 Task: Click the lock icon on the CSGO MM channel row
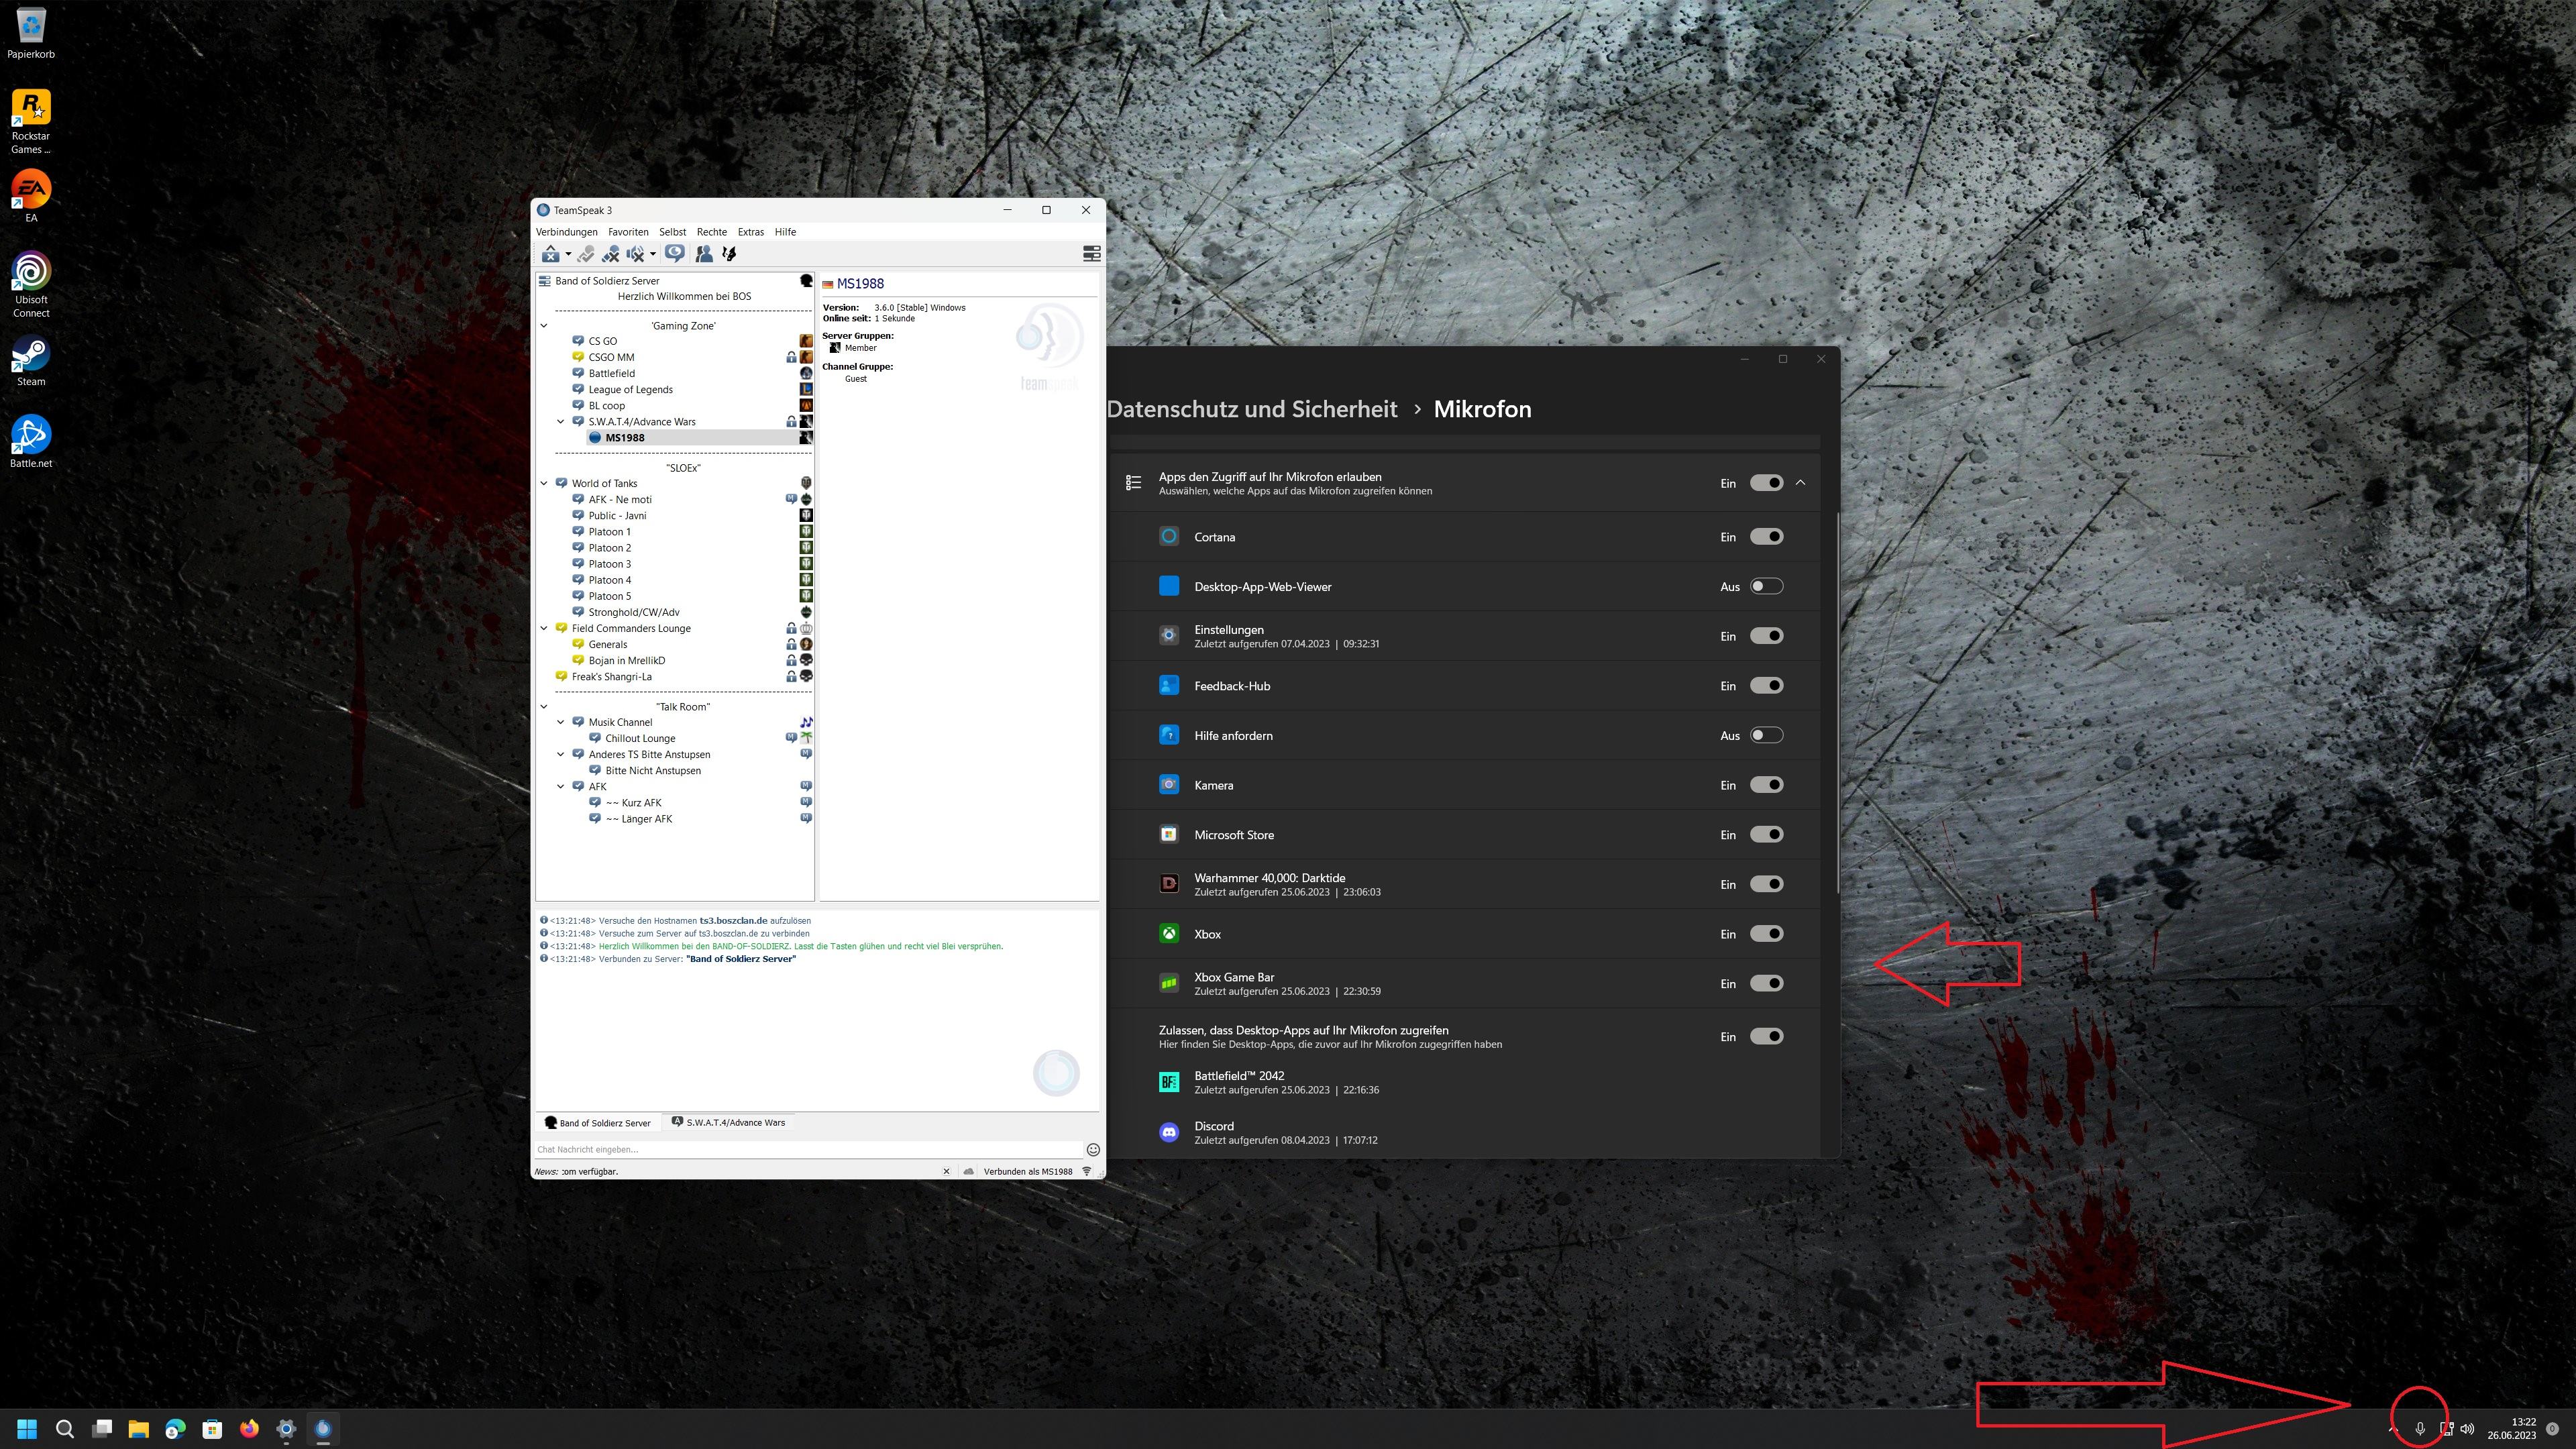[x=791, y=357]
